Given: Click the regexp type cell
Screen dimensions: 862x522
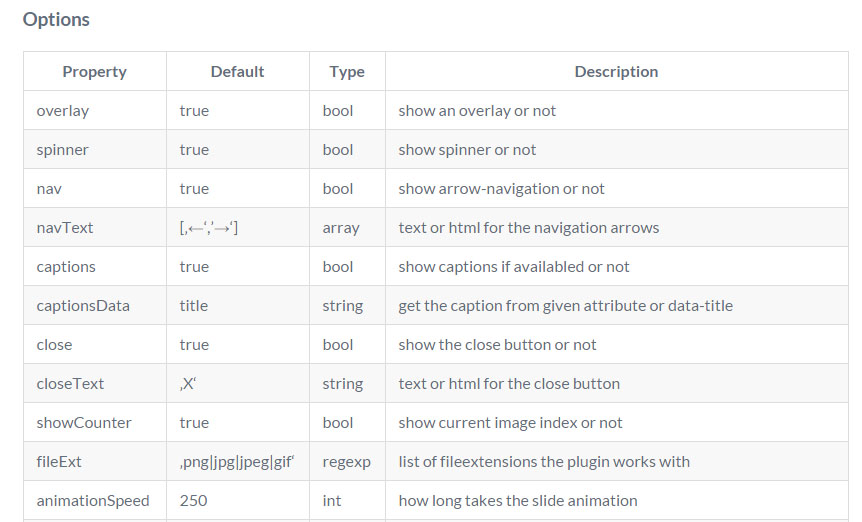Looking at the screenshot, I should pos(347,462).
